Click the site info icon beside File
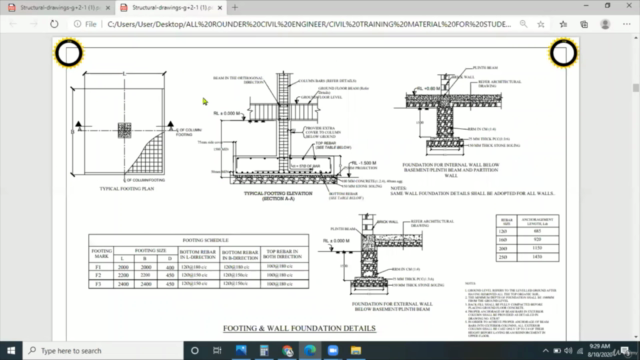This screenshot has height=360, width=640. coord(77,24)
